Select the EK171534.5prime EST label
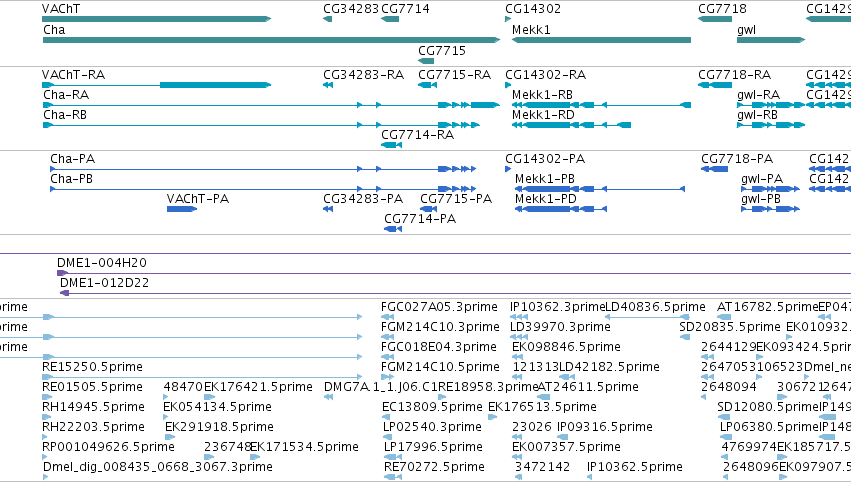 pos(304,447)
